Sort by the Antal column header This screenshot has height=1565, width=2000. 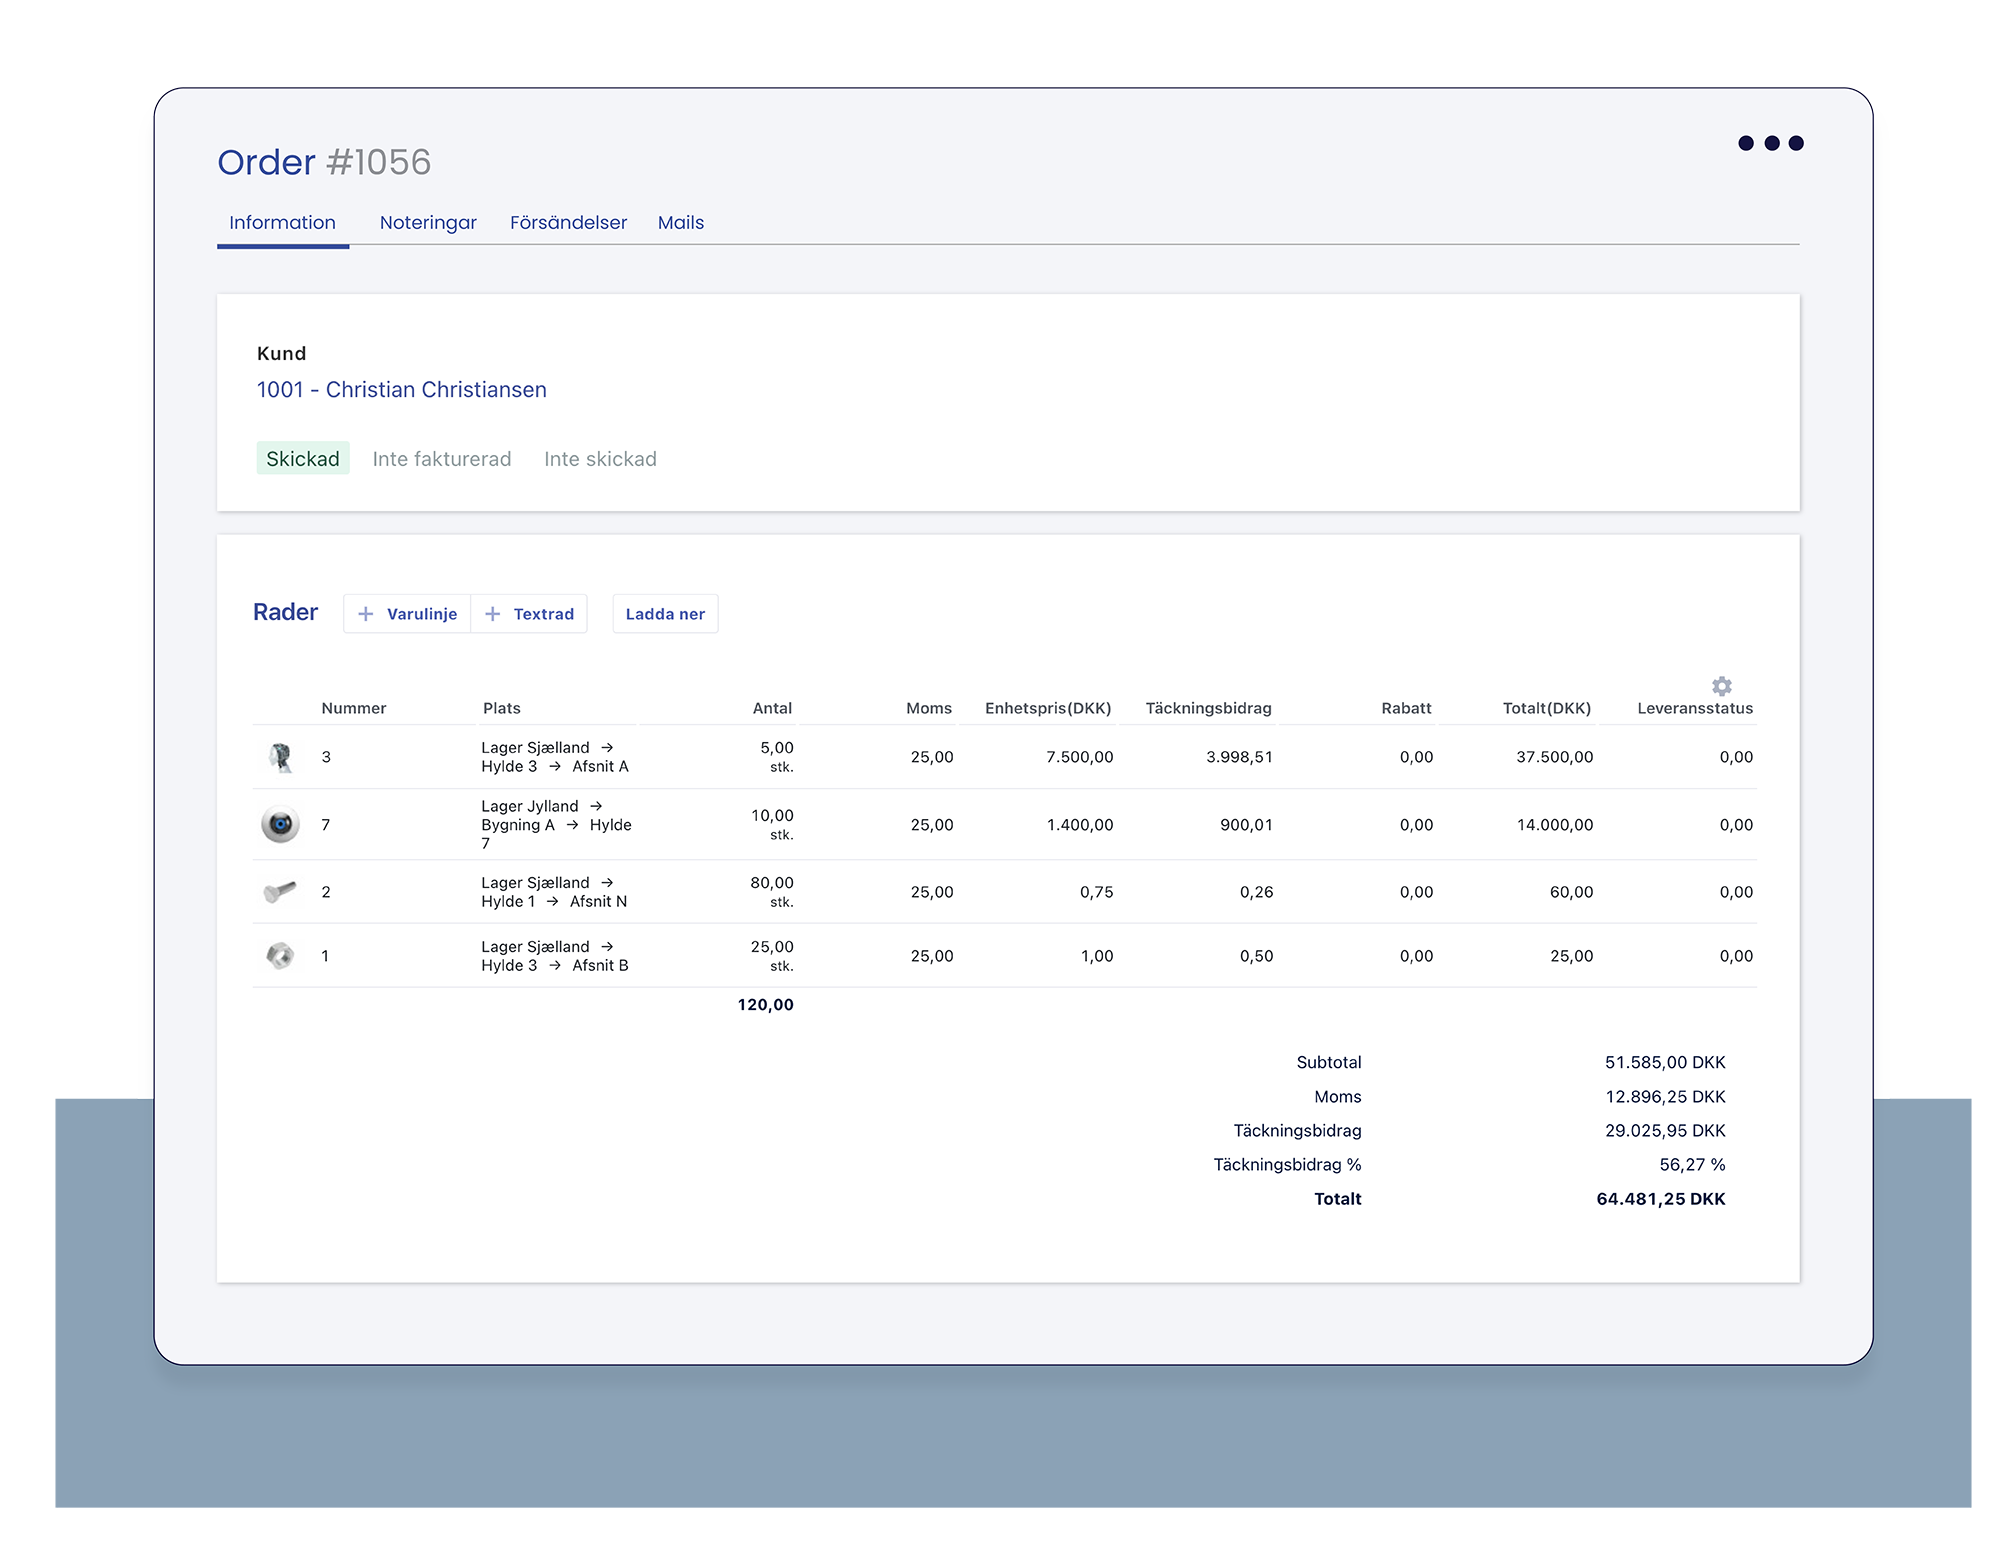[772, 708]
